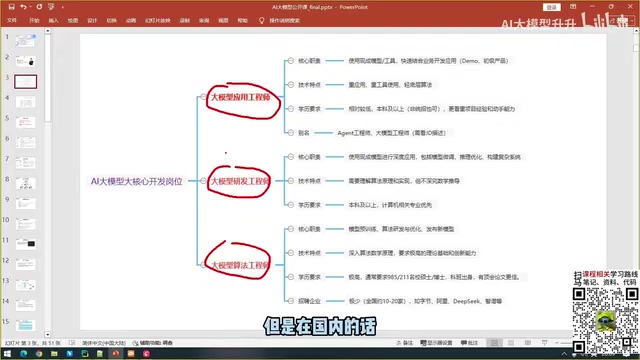Select slide 4 thumbnail
This screenshot has width=640, height=360.
(x=25, y=102)
